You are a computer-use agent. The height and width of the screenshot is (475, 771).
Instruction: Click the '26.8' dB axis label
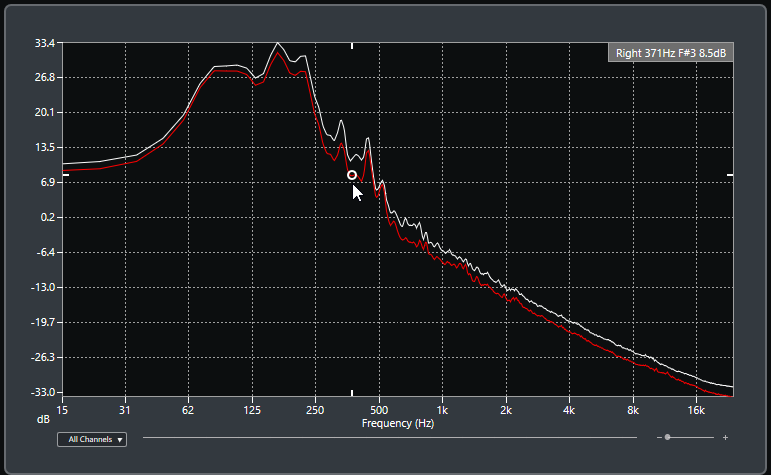pyautogui.click(x=44, y=77)
